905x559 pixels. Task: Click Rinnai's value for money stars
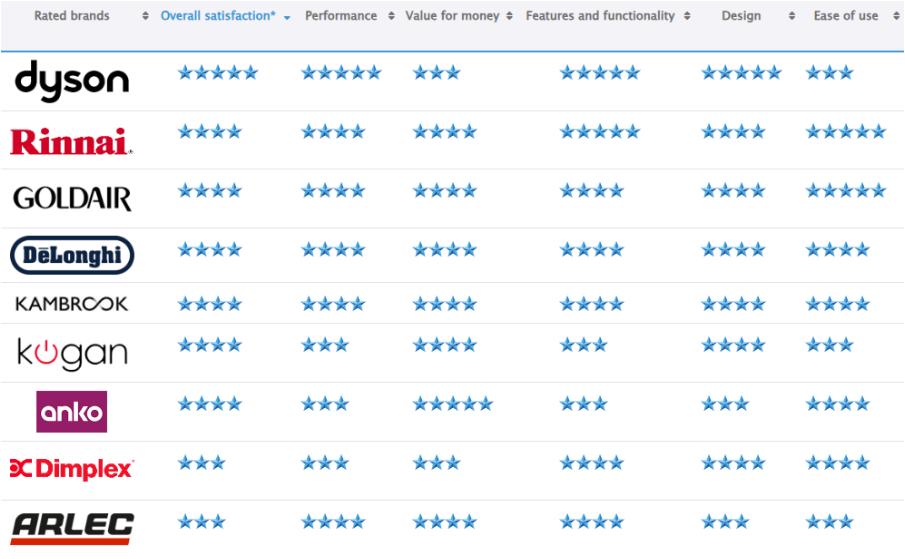point(444,132)
